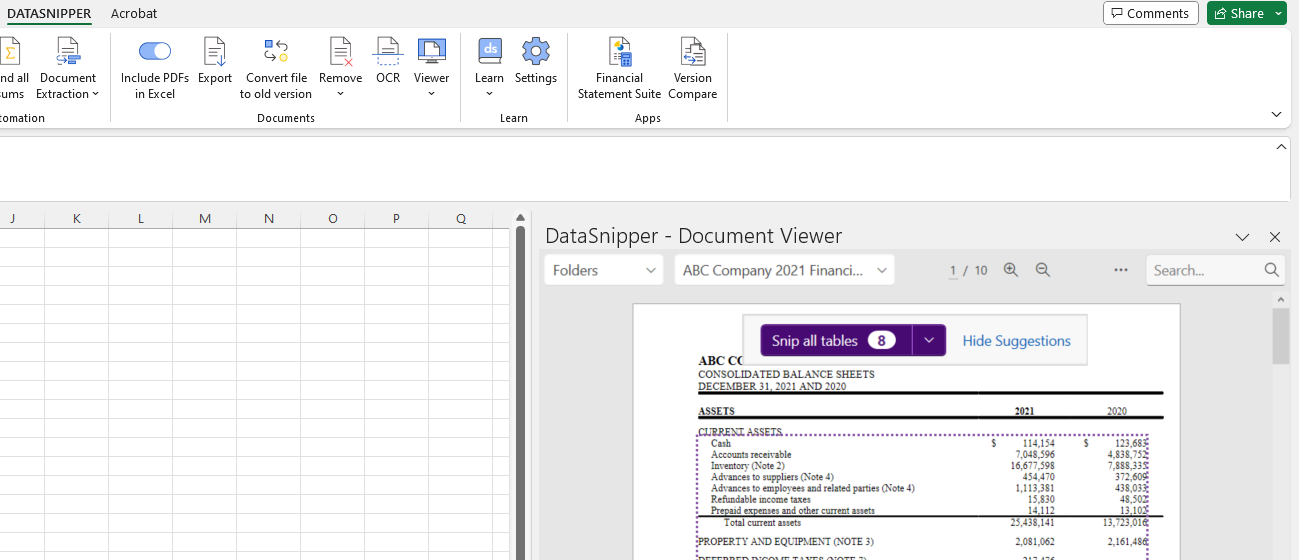1299x560 pixels.
Task: Open the ABC Company 2021 document dropdown
Action: click(x=784, y=270)
